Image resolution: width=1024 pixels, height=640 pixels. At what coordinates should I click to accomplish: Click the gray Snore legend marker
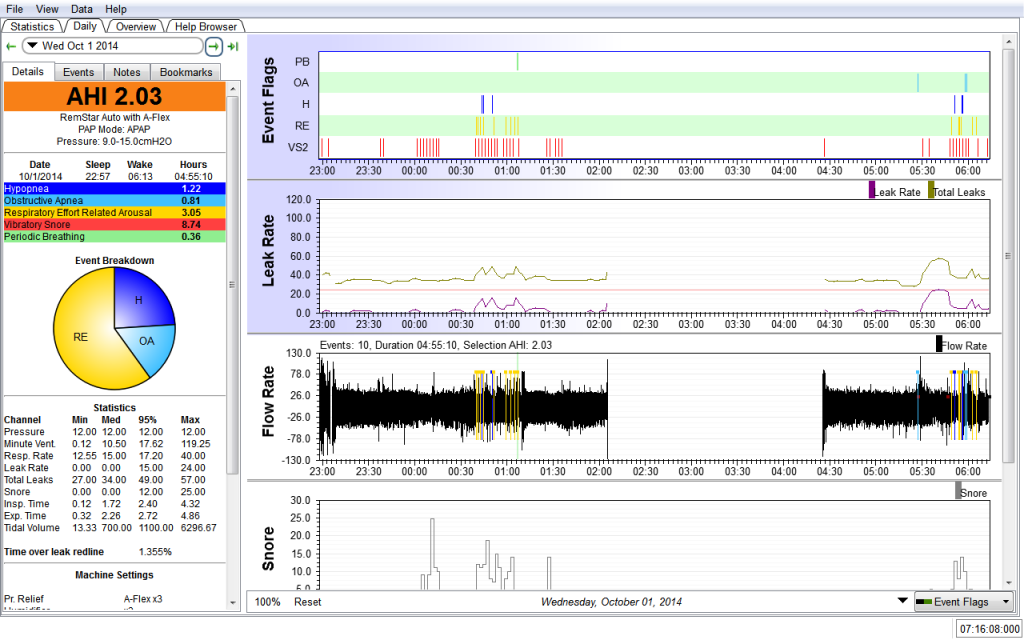958,490
